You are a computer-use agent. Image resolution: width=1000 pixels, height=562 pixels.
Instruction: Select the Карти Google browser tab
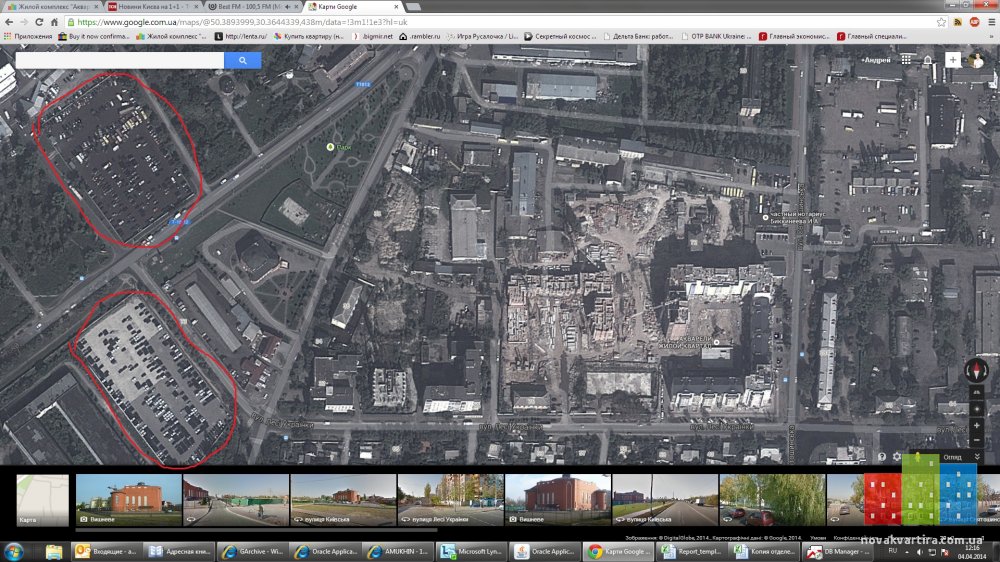click(x=353, y=6)
